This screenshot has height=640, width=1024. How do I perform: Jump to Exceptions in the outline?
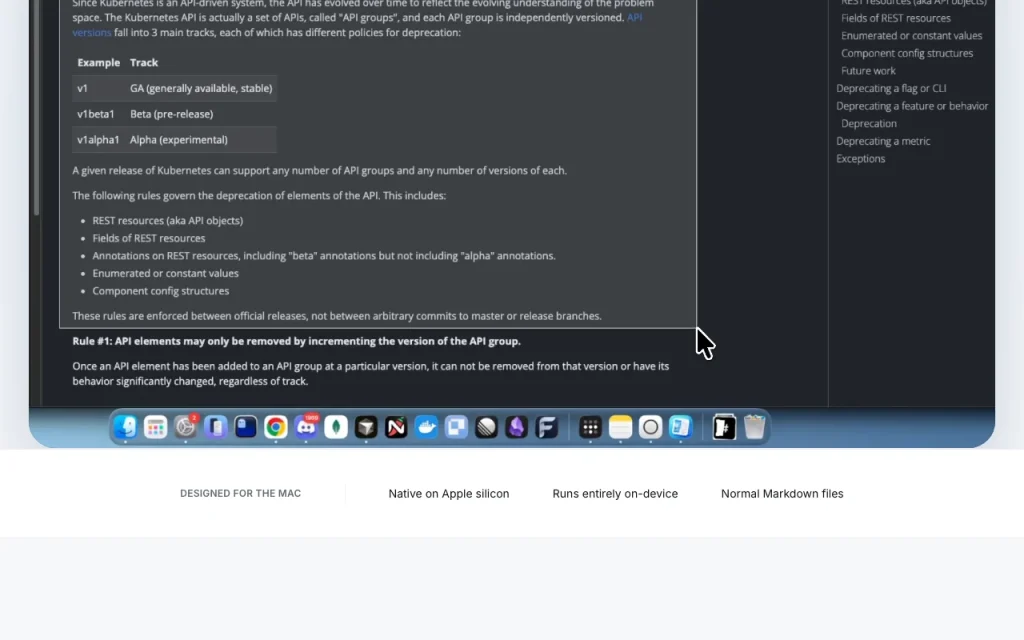coord(860,159)
